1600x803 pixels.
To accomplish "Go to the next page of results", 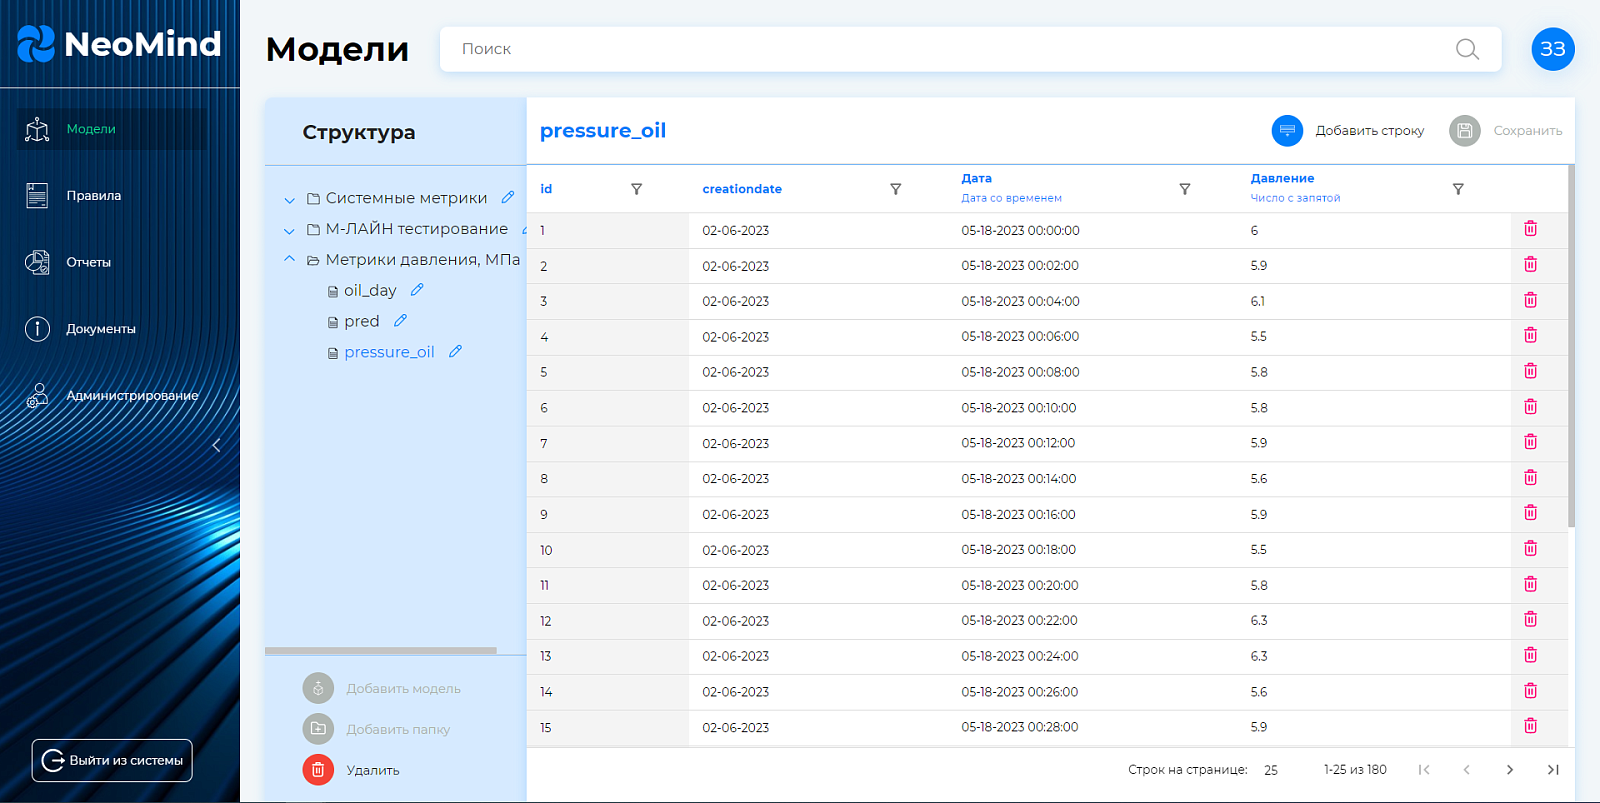I will pyautogui.click(x=1510, y=770).
